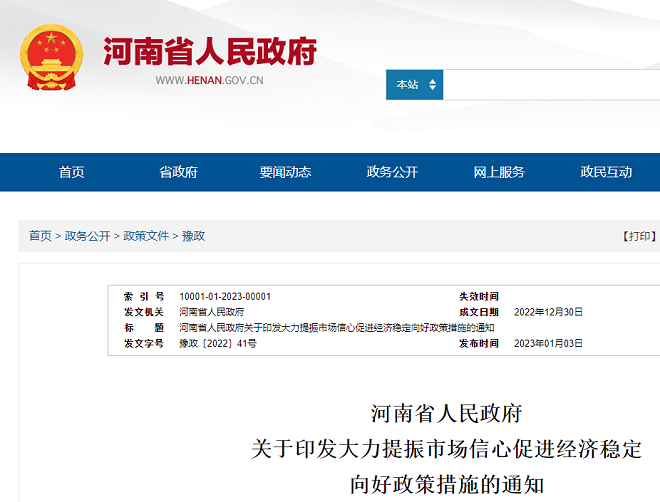This screenshot has height=502, width=660.
Task: Go to 首页 in the navigation bar
Action: pos(71,172)
